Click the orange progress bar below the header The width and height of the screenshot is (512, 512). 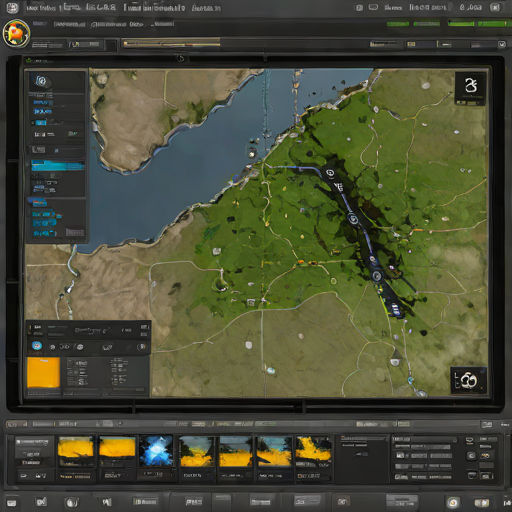[x=172, y=44]
